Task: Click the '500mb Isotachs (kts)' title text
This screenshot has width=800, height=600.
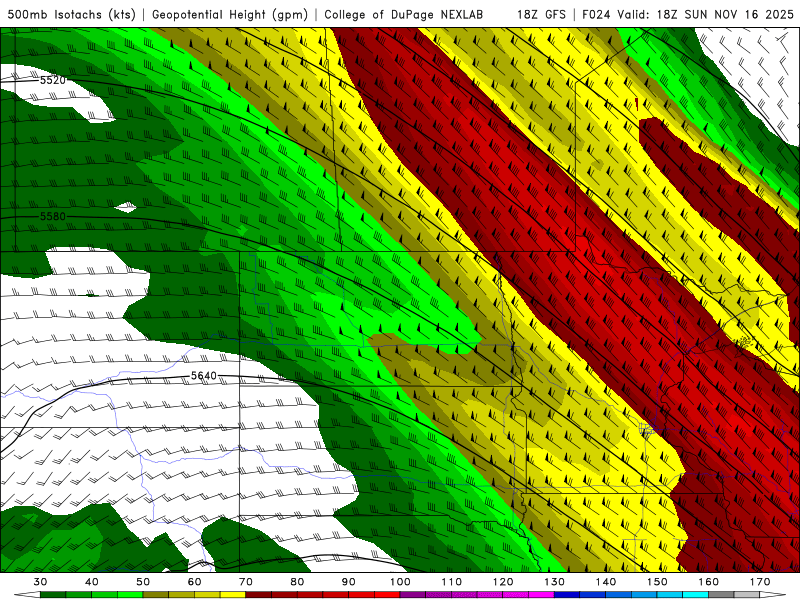Action: click(x=71, y=15)
